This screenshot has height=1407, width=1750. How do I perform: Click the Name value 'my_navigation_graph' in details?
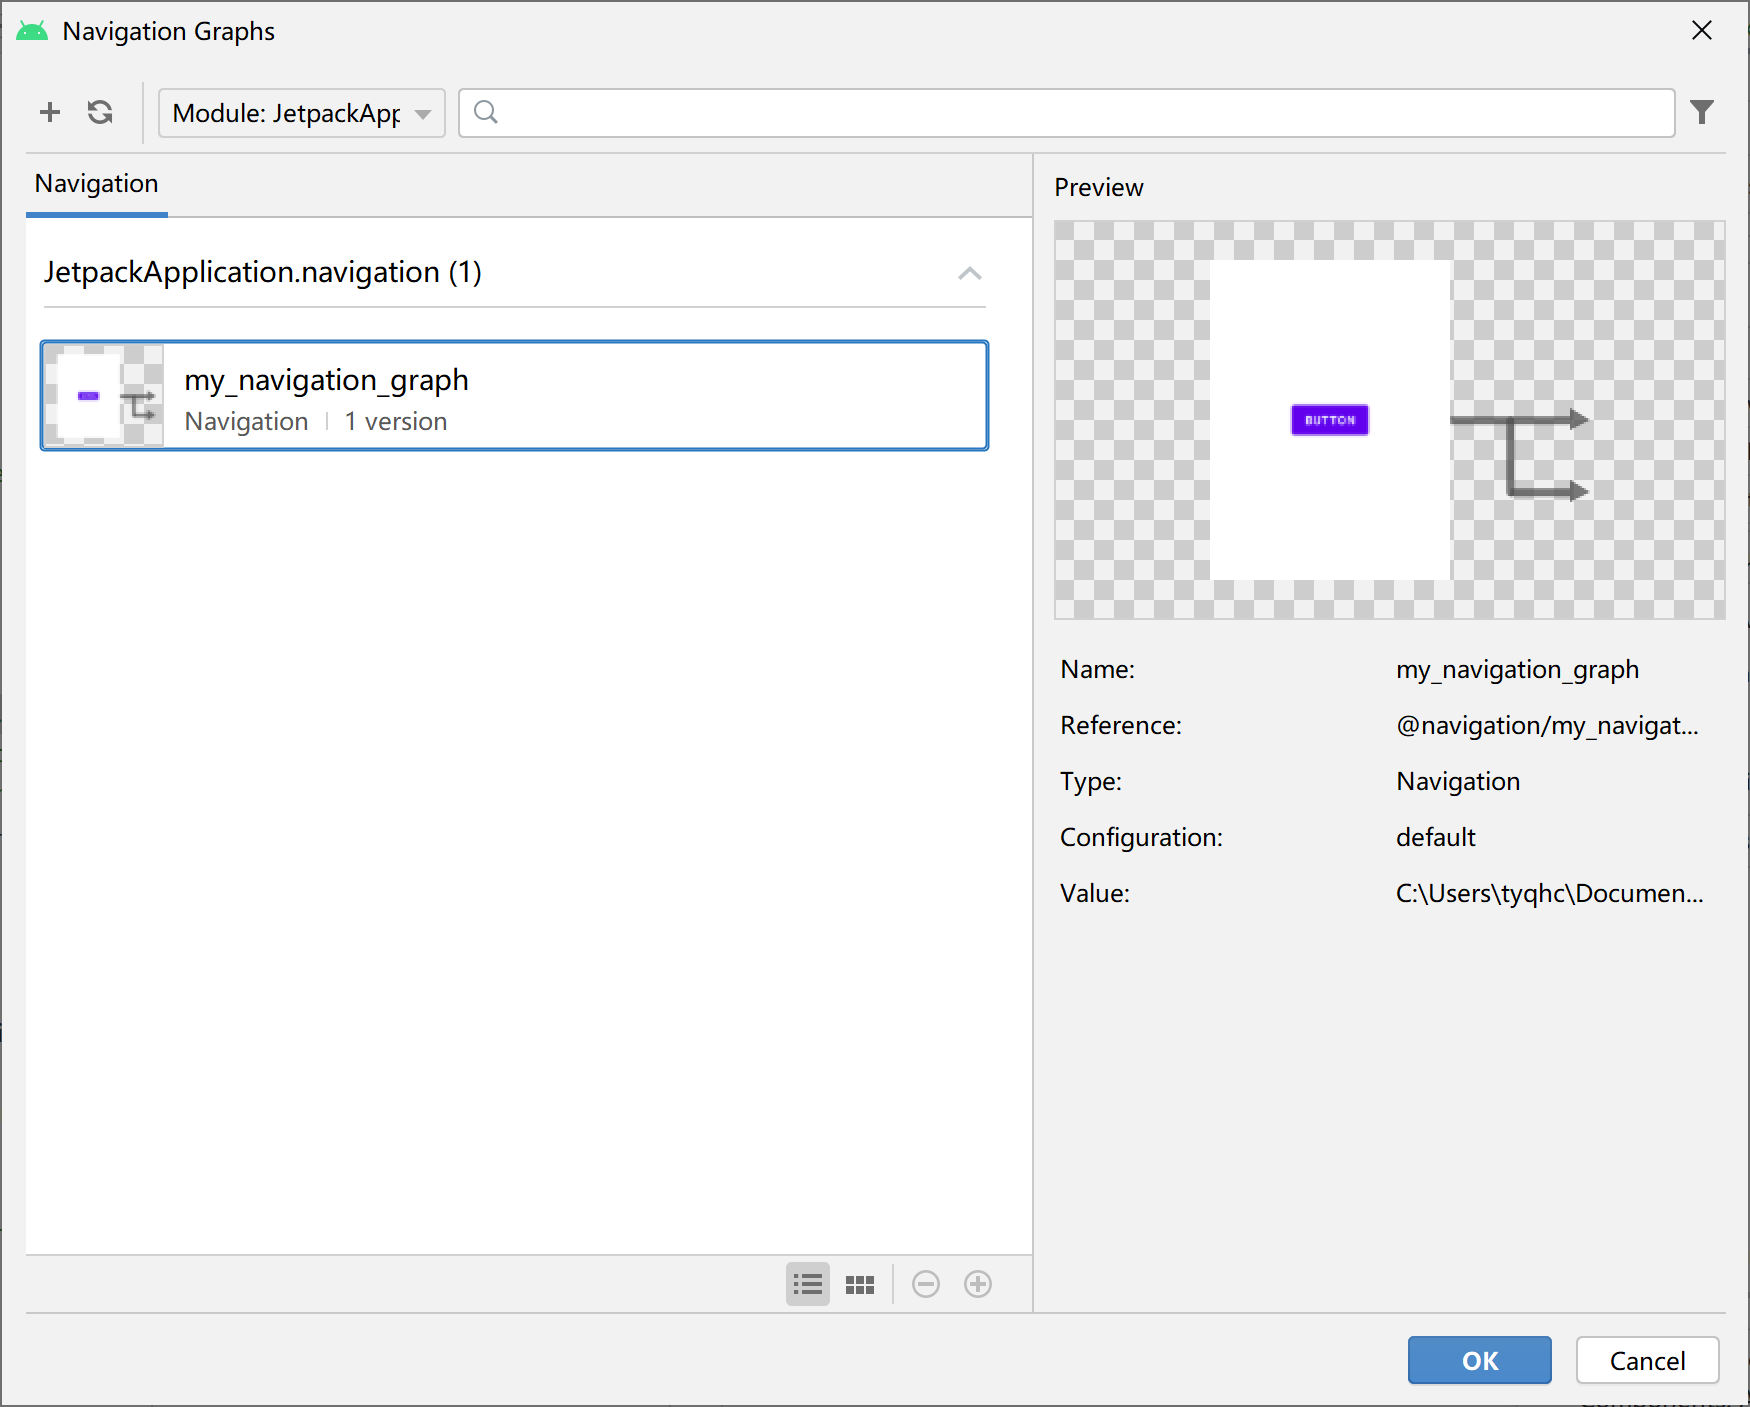(1517, 670)
